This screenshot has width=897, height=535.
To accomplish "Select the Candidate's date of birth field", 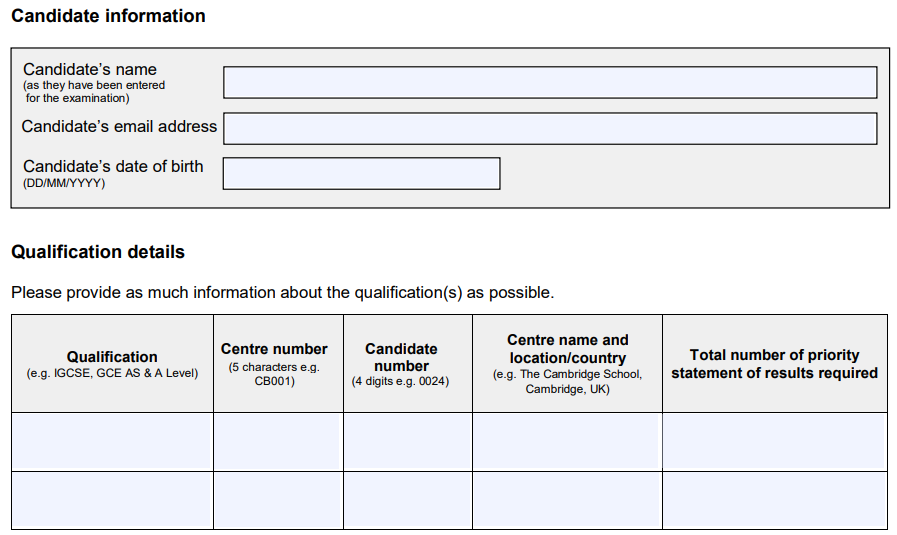I will pyautogui.click(x=362, y=173).
